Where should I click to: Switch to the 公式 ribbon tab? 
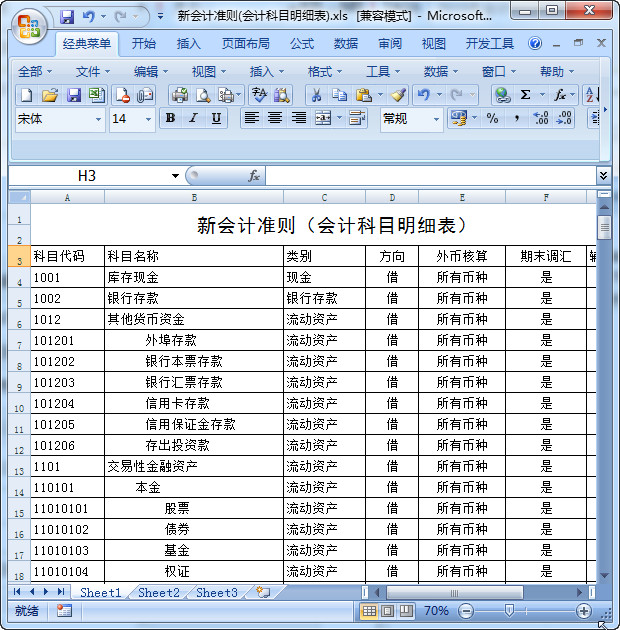(302, 43)
